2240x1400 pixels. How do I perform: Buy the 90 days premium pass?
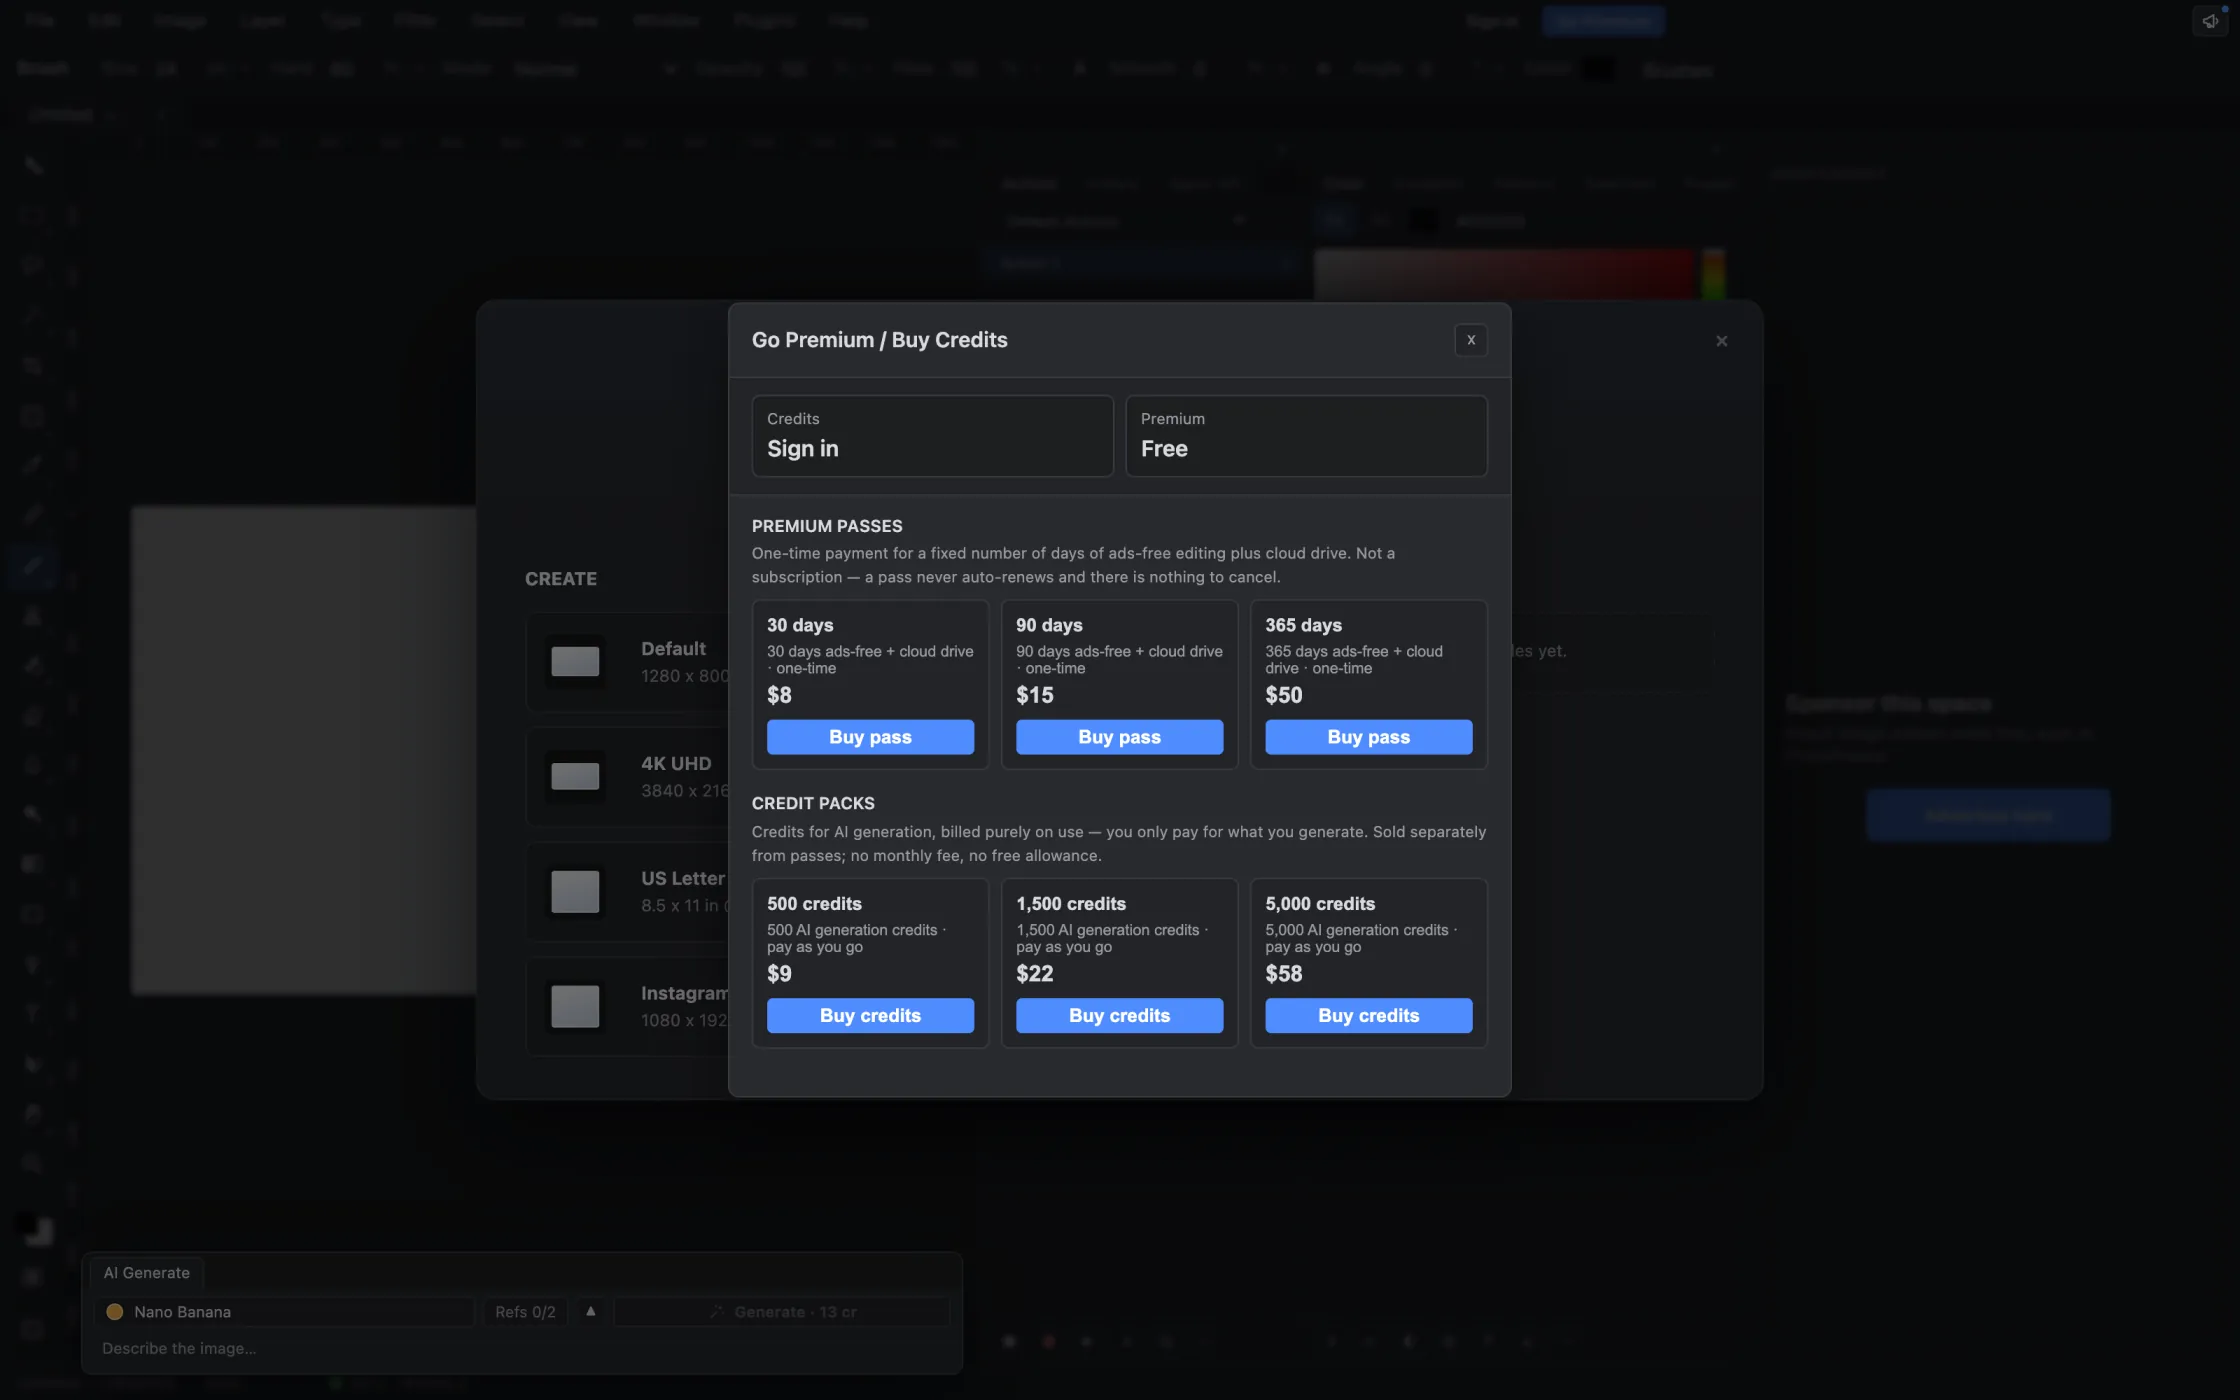[x=1119, y=737]
